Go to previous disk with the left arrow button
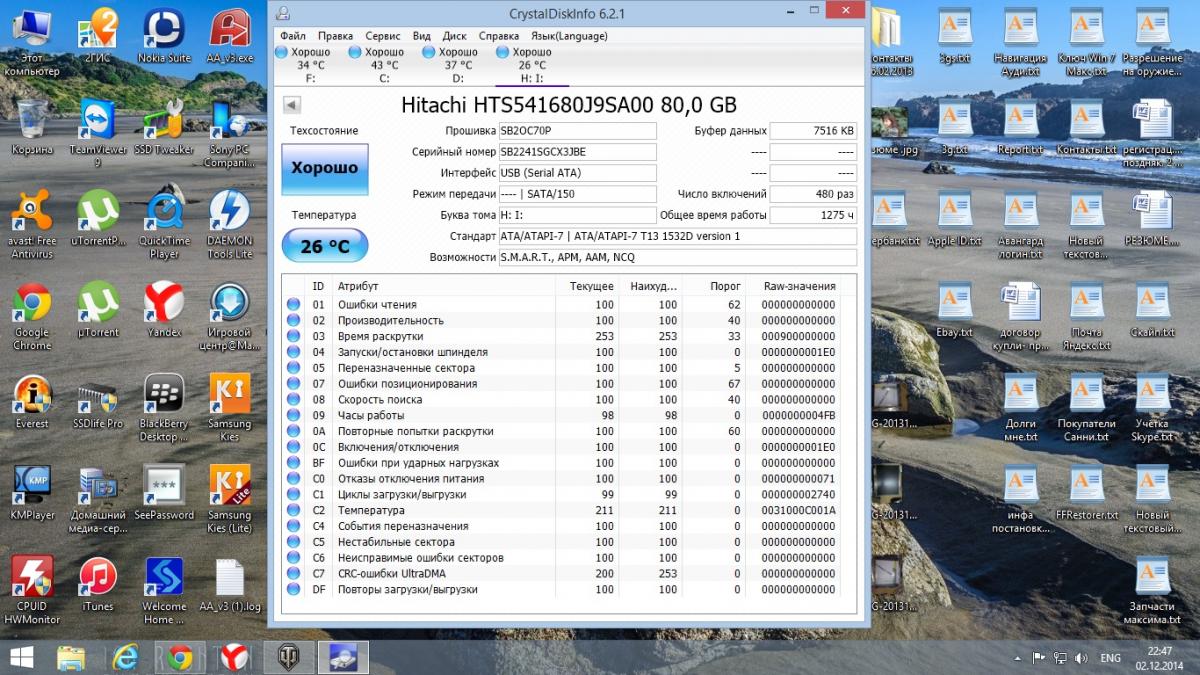The height and width of the screenshot is (675, 1200). tap(292, 105)
